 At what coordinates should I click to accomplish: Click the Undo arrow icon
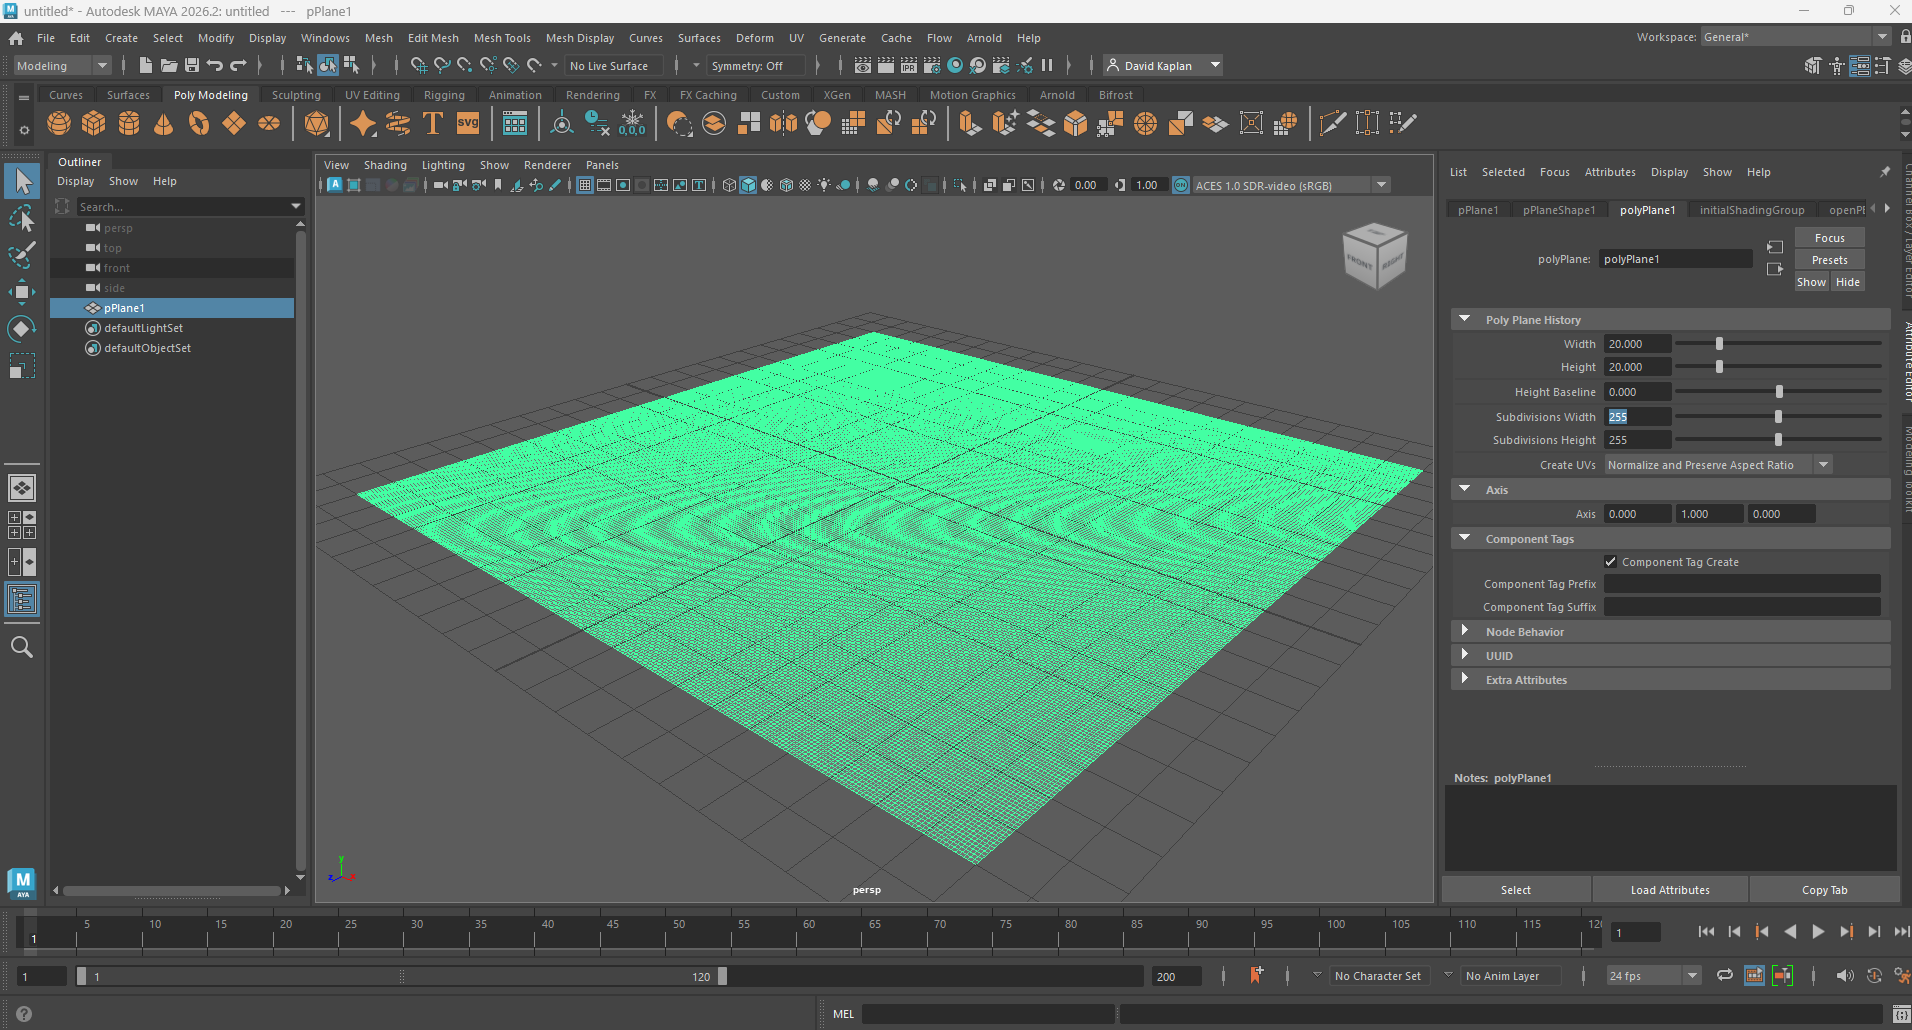tap(215, 65)
